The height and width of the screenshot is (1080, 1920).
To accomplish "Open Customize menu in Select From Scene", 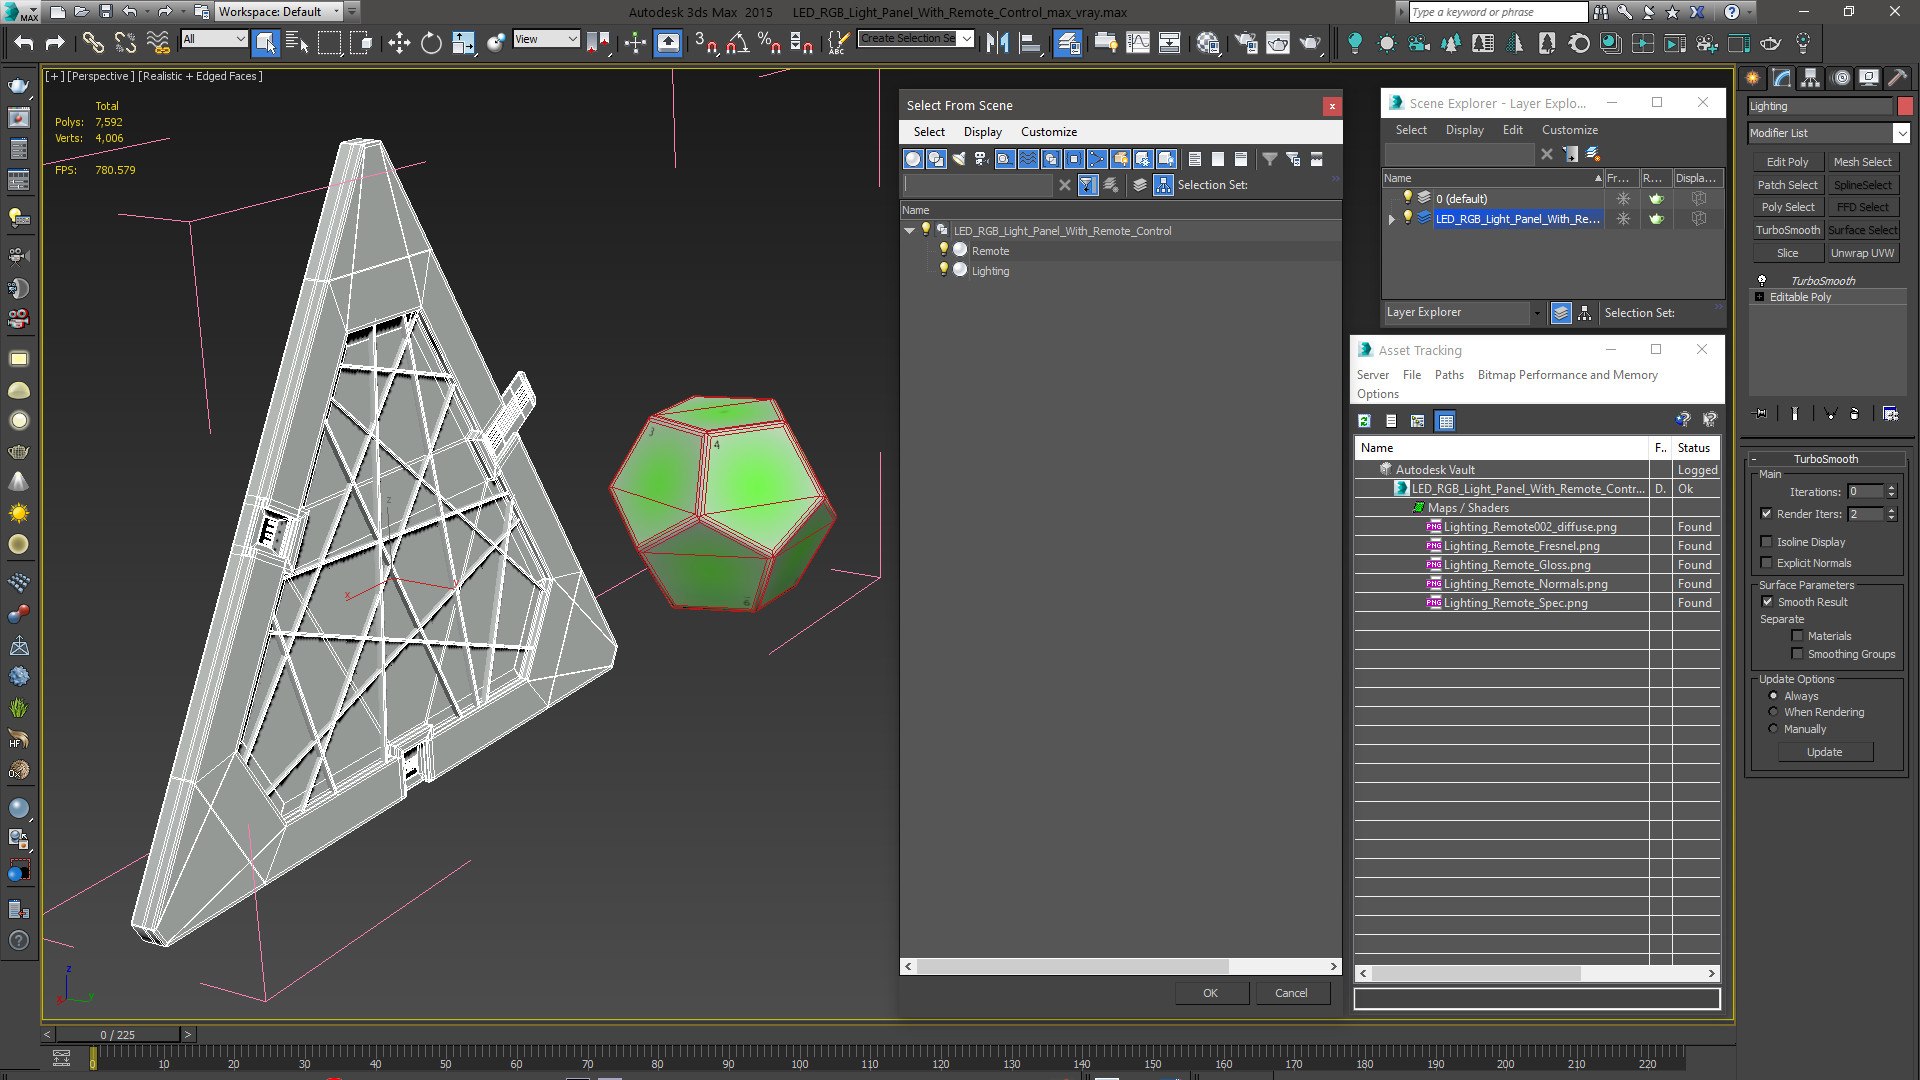I will pyautogui.click(x=1048, y=132).
